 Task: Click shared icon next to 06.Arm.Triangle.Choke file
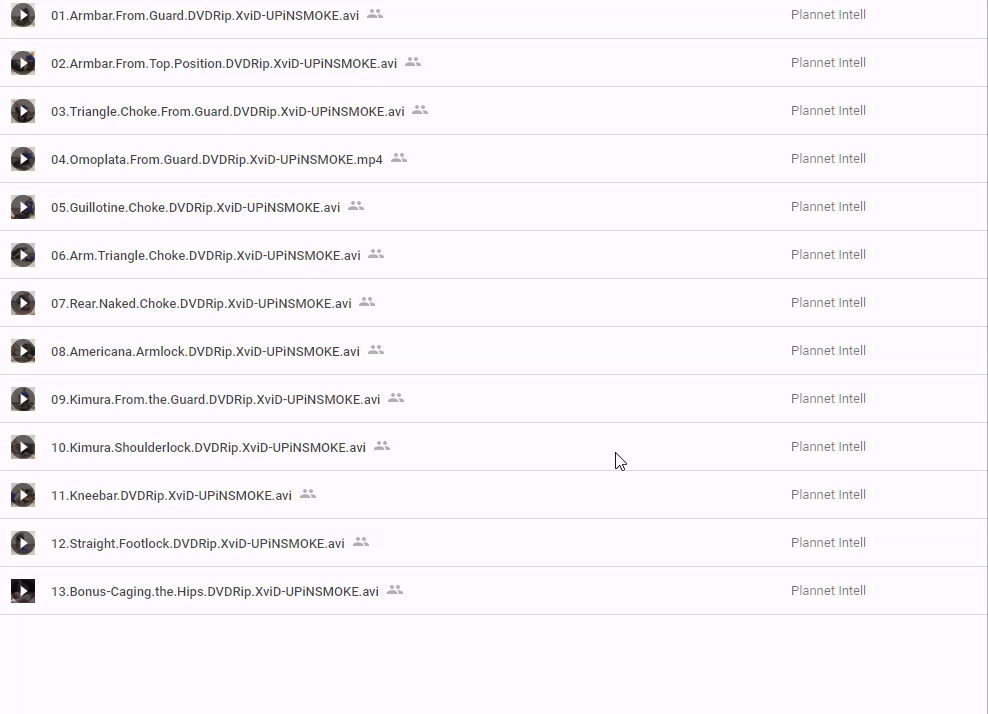pos(376,254)
